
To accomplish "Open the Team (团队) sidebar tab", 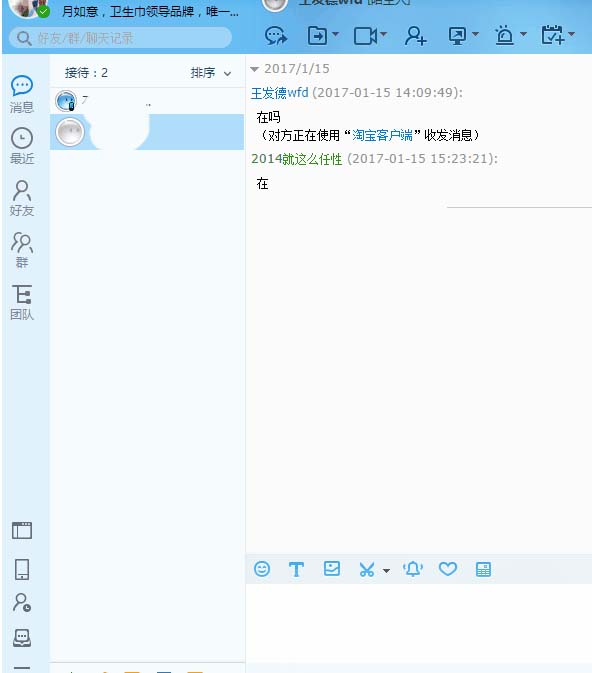I will [21, 302].
